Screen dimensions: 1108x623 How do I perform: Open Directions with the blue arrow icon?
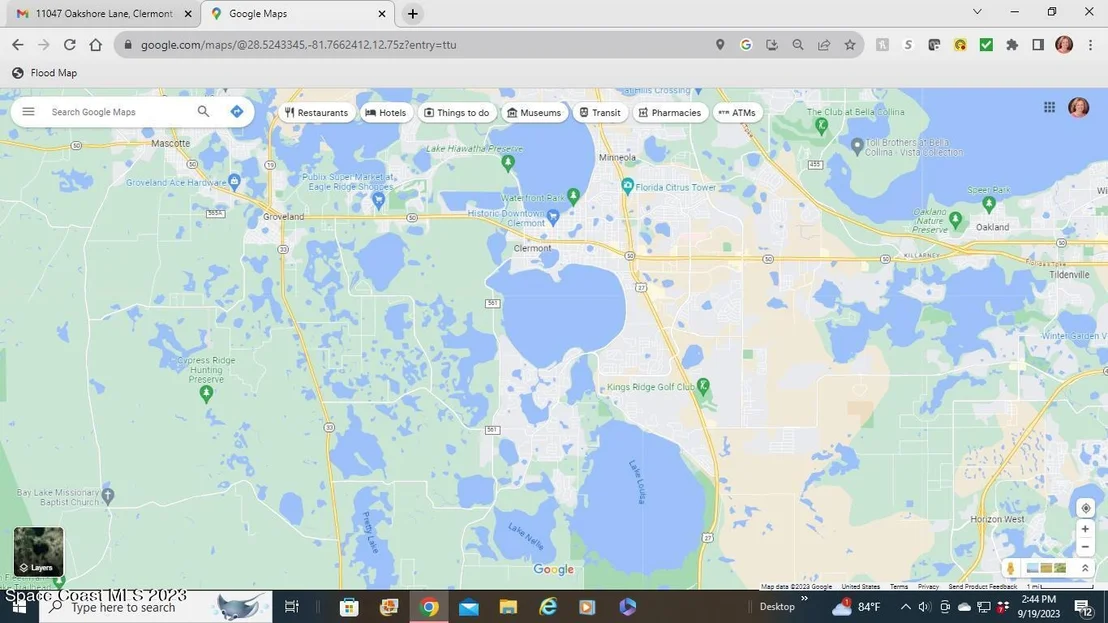point(237,112)
